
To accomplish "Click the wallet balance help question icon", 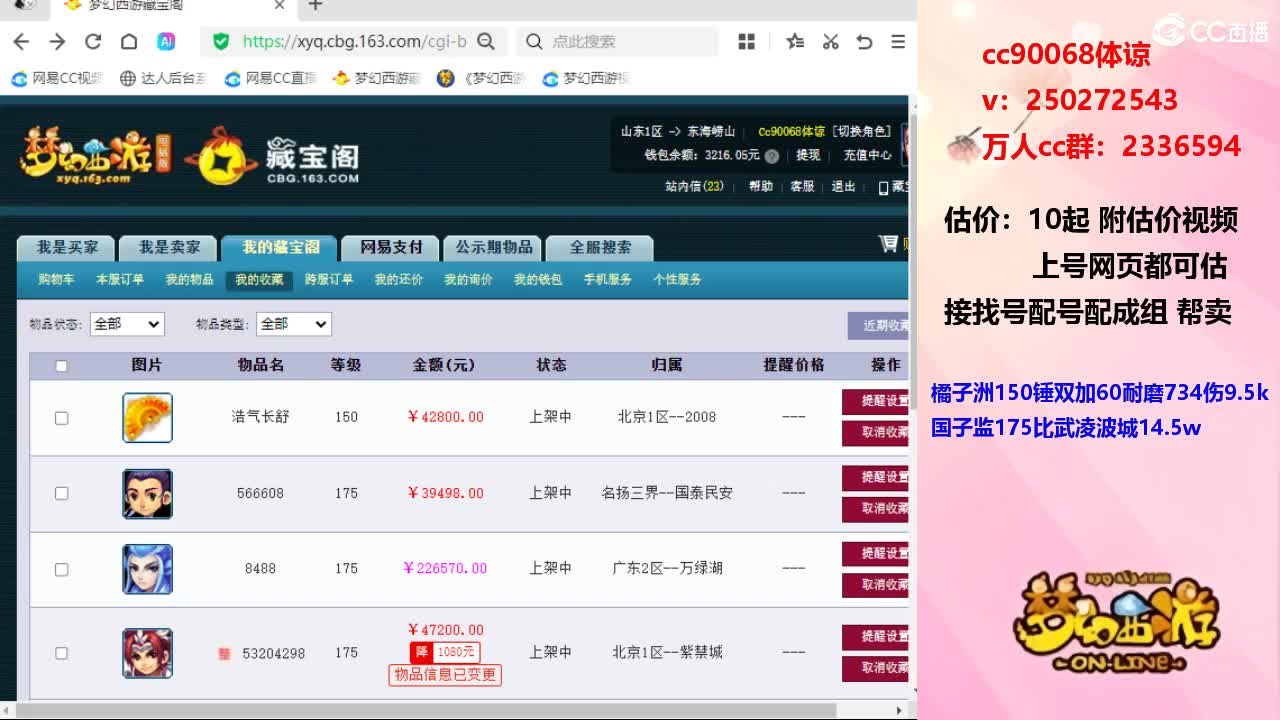I will pos(772,156).
